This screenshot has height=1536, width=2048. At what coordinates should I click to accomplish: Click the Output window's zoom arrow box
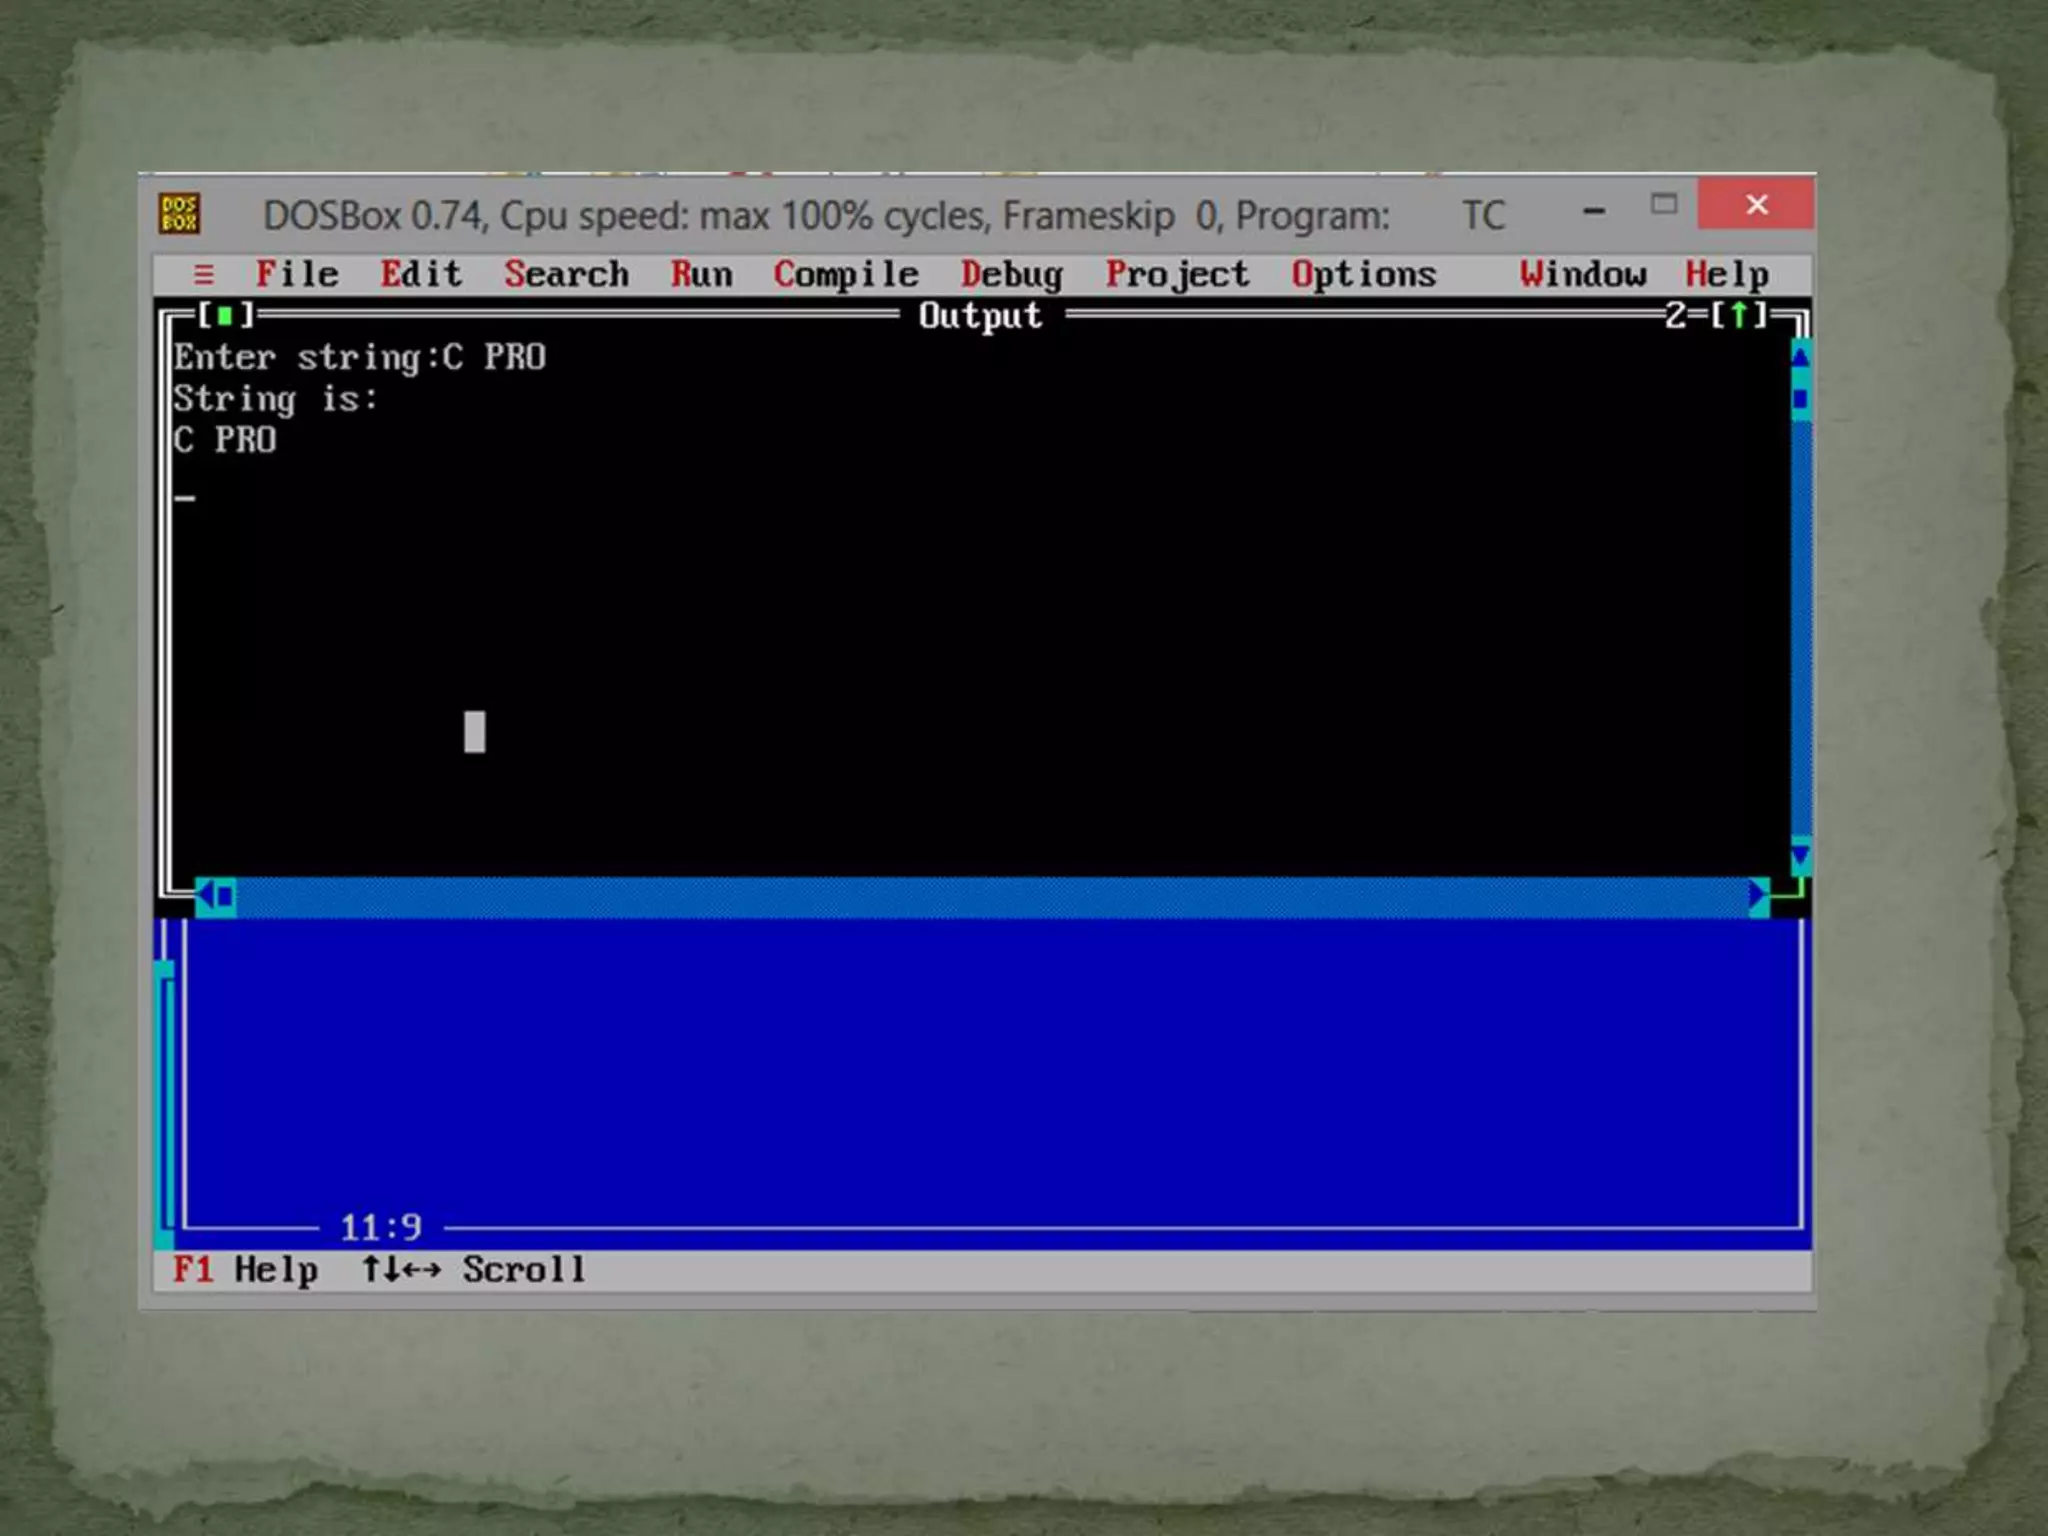(1739, 316)
